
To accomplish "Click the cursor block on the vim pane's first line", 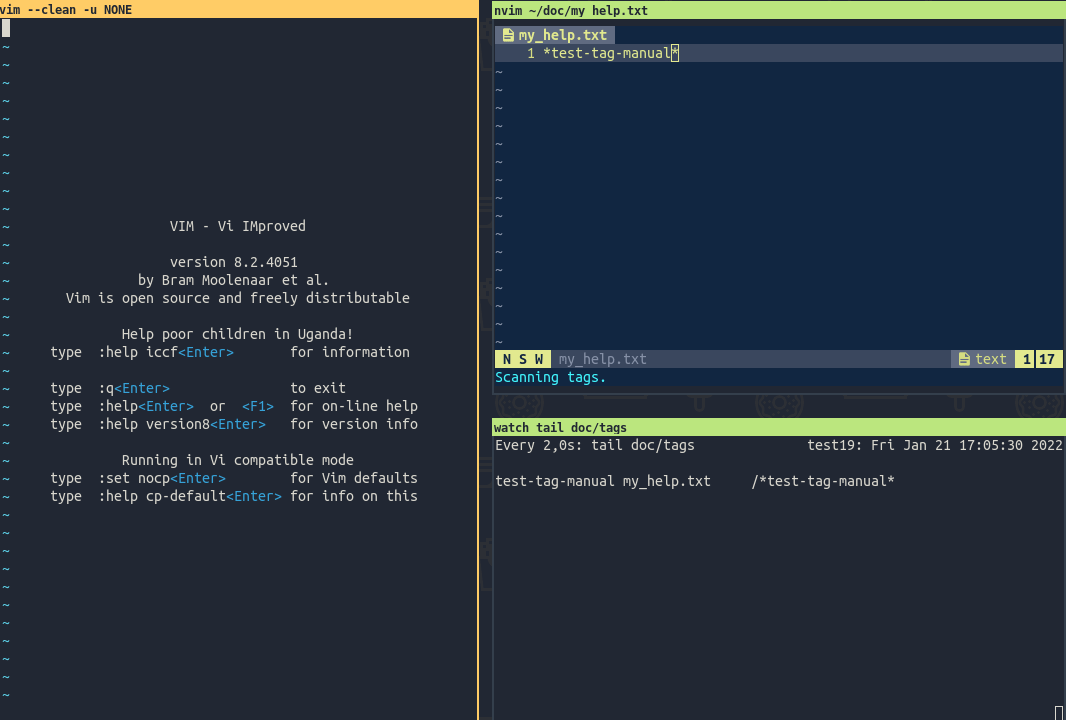I will pyautogui.click(x=5, y=28).
